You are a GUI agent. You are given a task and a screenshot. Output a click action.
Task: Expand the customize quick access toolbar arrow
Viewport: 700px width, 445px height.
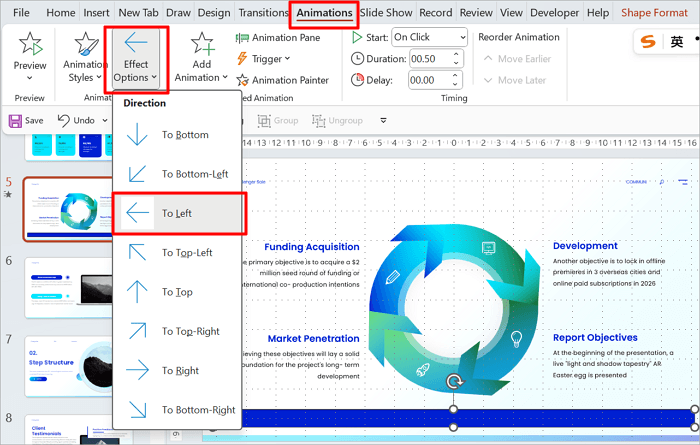point(384,121)
